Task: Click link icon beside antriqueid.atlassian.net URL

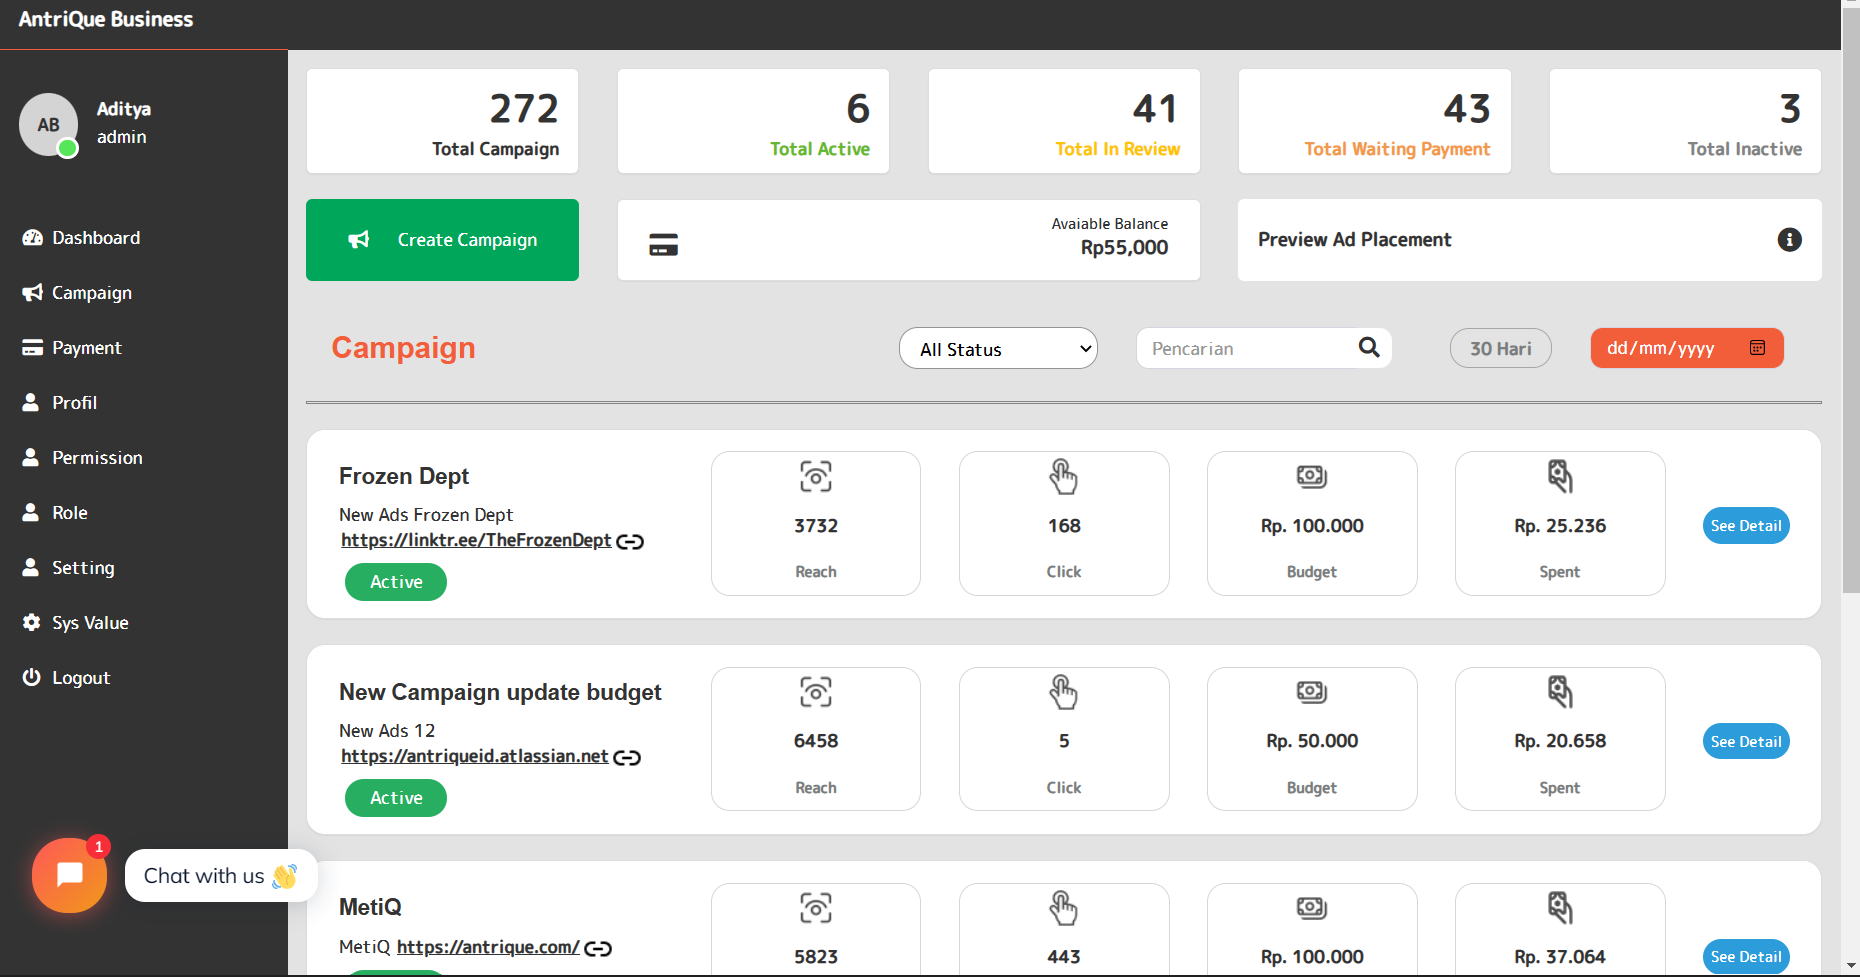Action: [x=627, y=758]
